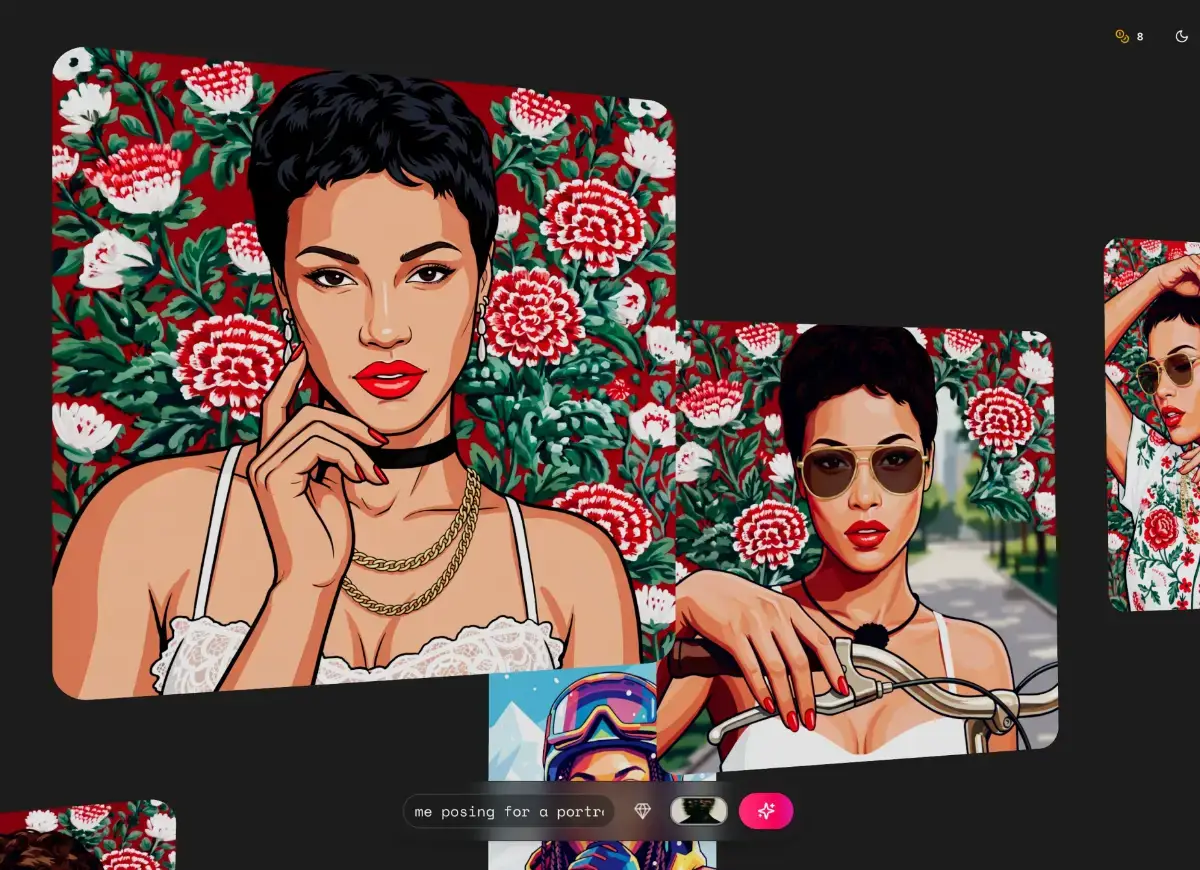Open the image of woman in sunglasses on bicycle
The image size is (1200, 870).
866,547
